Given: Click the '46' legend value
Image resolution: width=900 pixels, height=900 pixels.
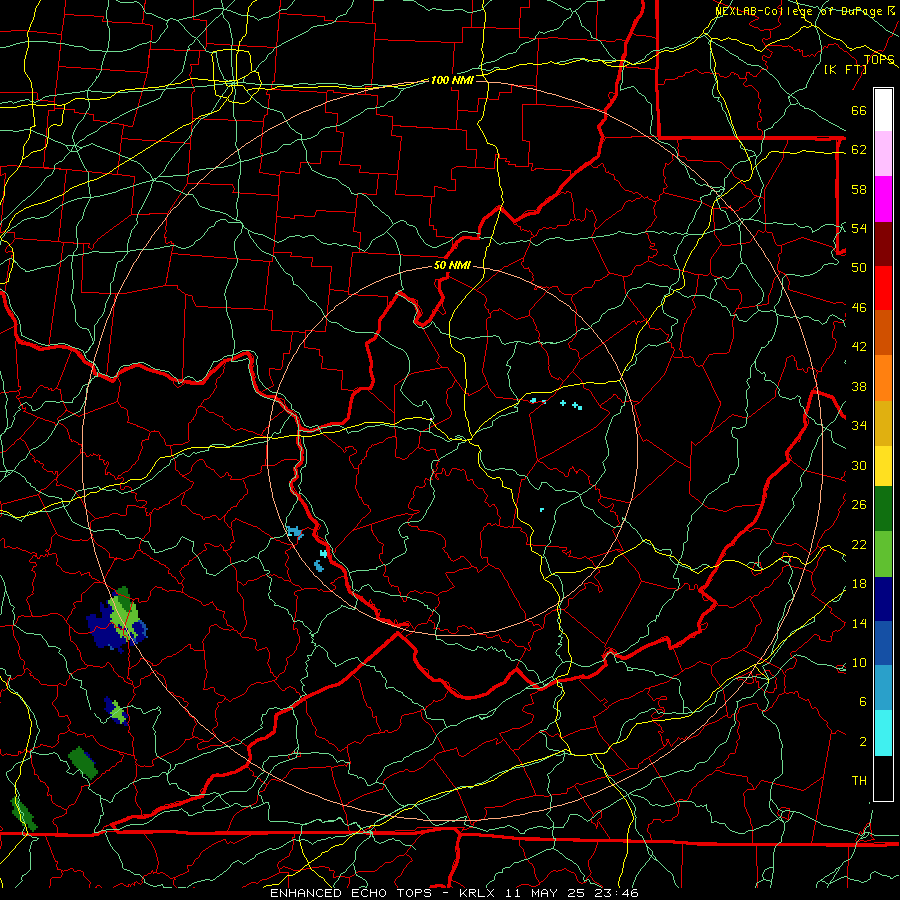Looking at the screenshot, I should [859, 307].
